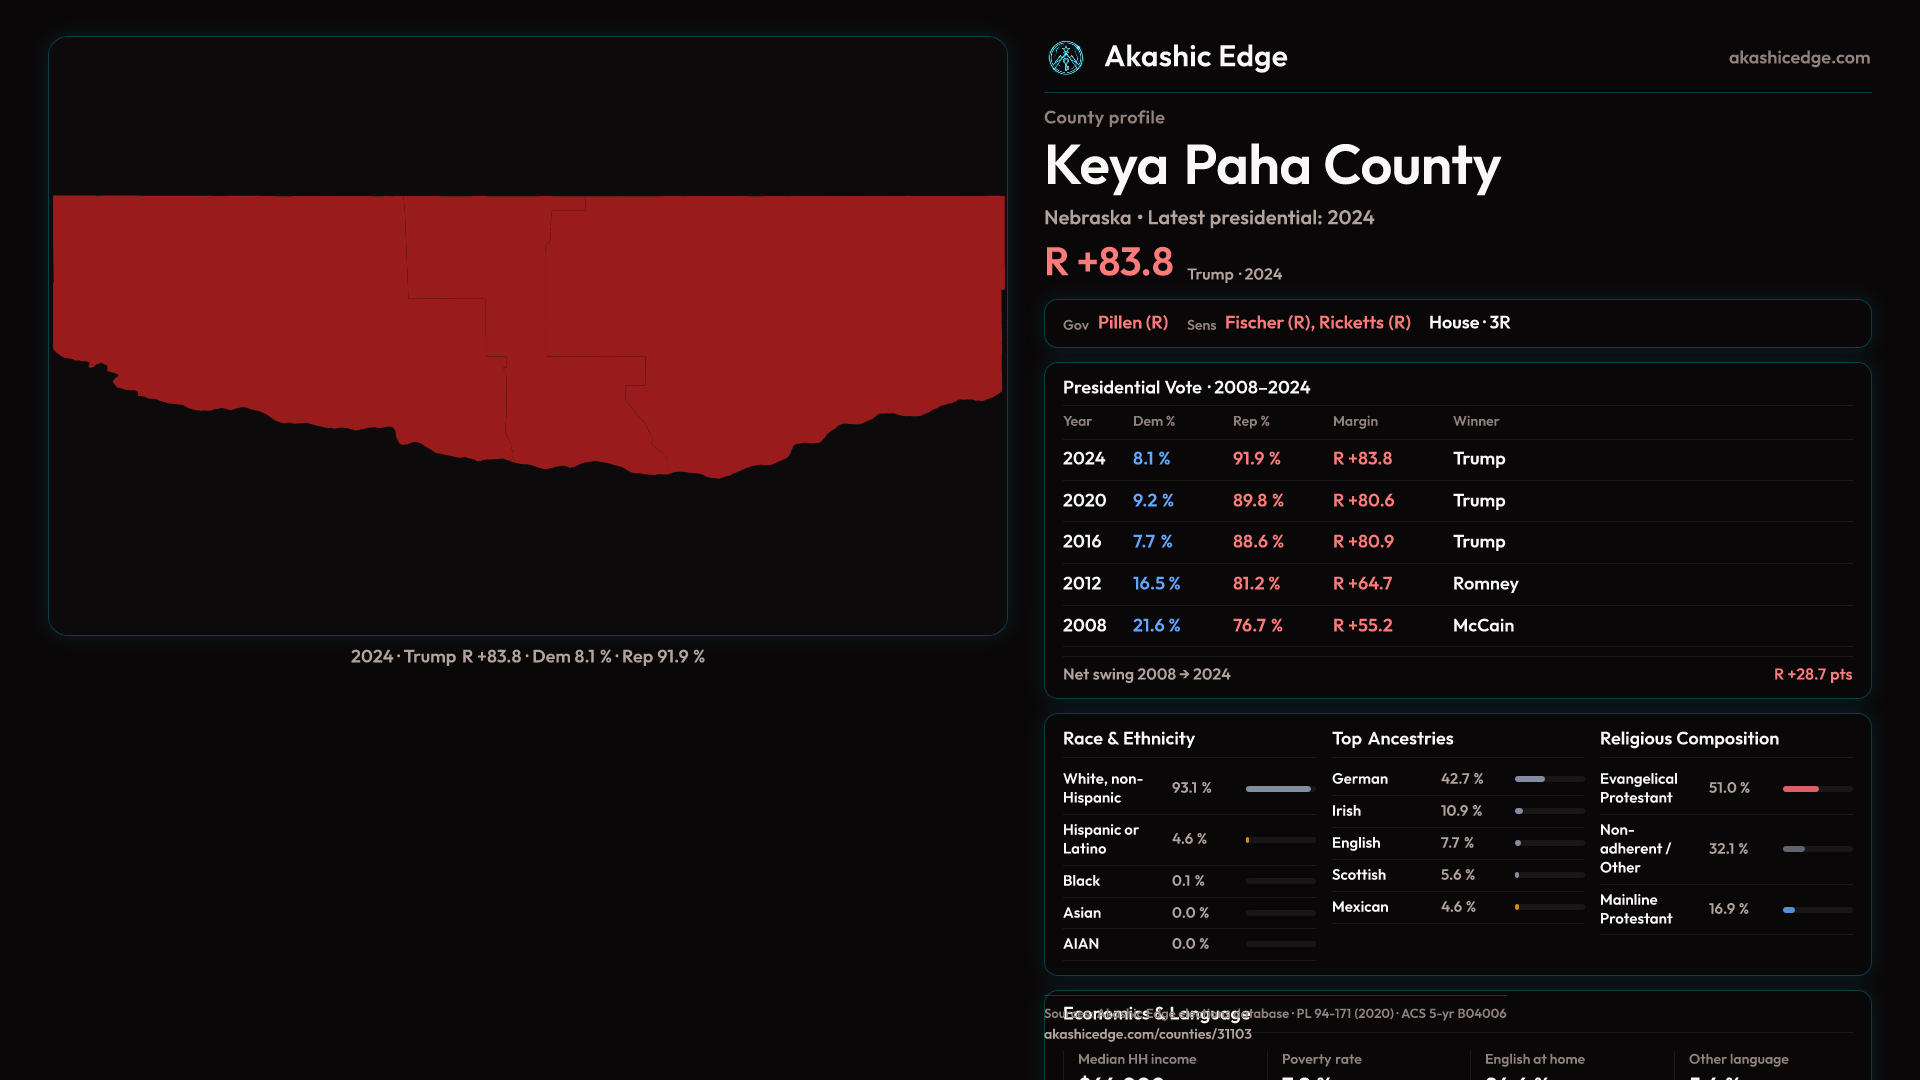Select Governor Pillen (R) link
The image size is (1920, 1080).
tap(1132, 323)
